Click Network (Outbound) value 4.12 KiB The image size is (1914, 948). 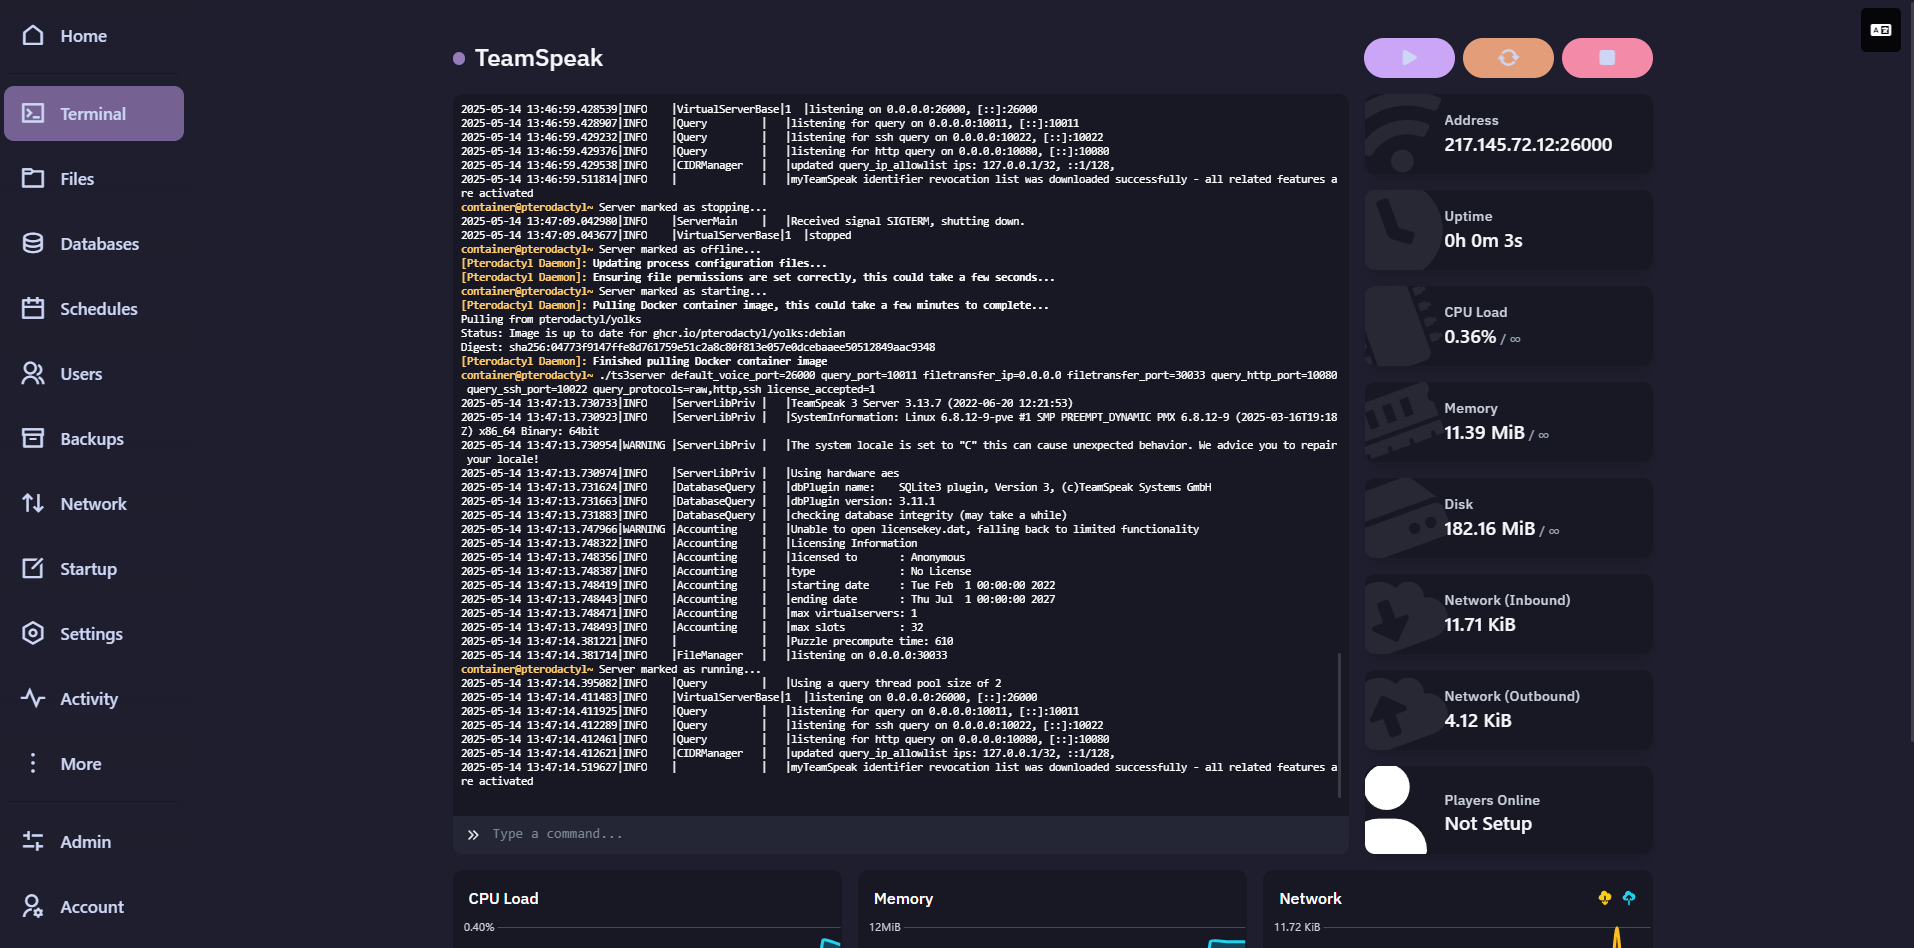(1478, 721)
